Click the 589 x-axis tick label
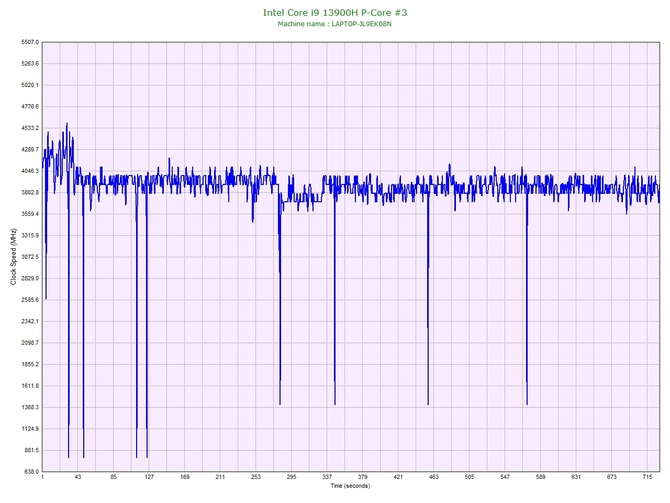Screen dimensions: 670x503 pos(541,477)
